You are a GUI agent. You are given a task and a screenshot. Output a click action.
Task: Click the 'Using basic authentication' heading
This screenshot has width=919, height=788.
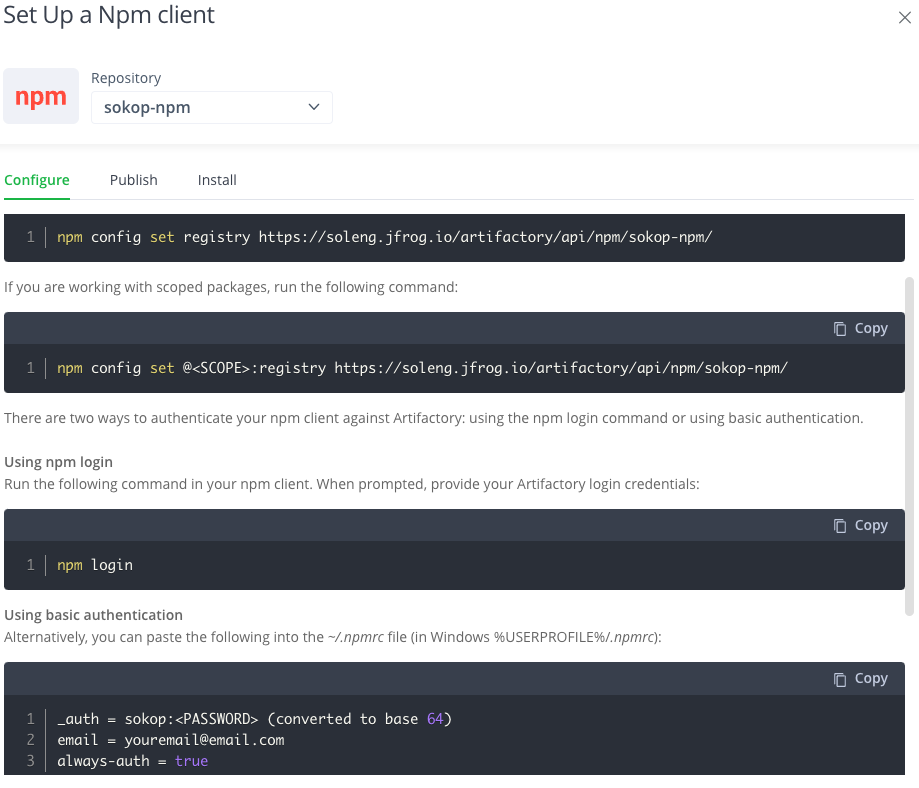[93, 615]
